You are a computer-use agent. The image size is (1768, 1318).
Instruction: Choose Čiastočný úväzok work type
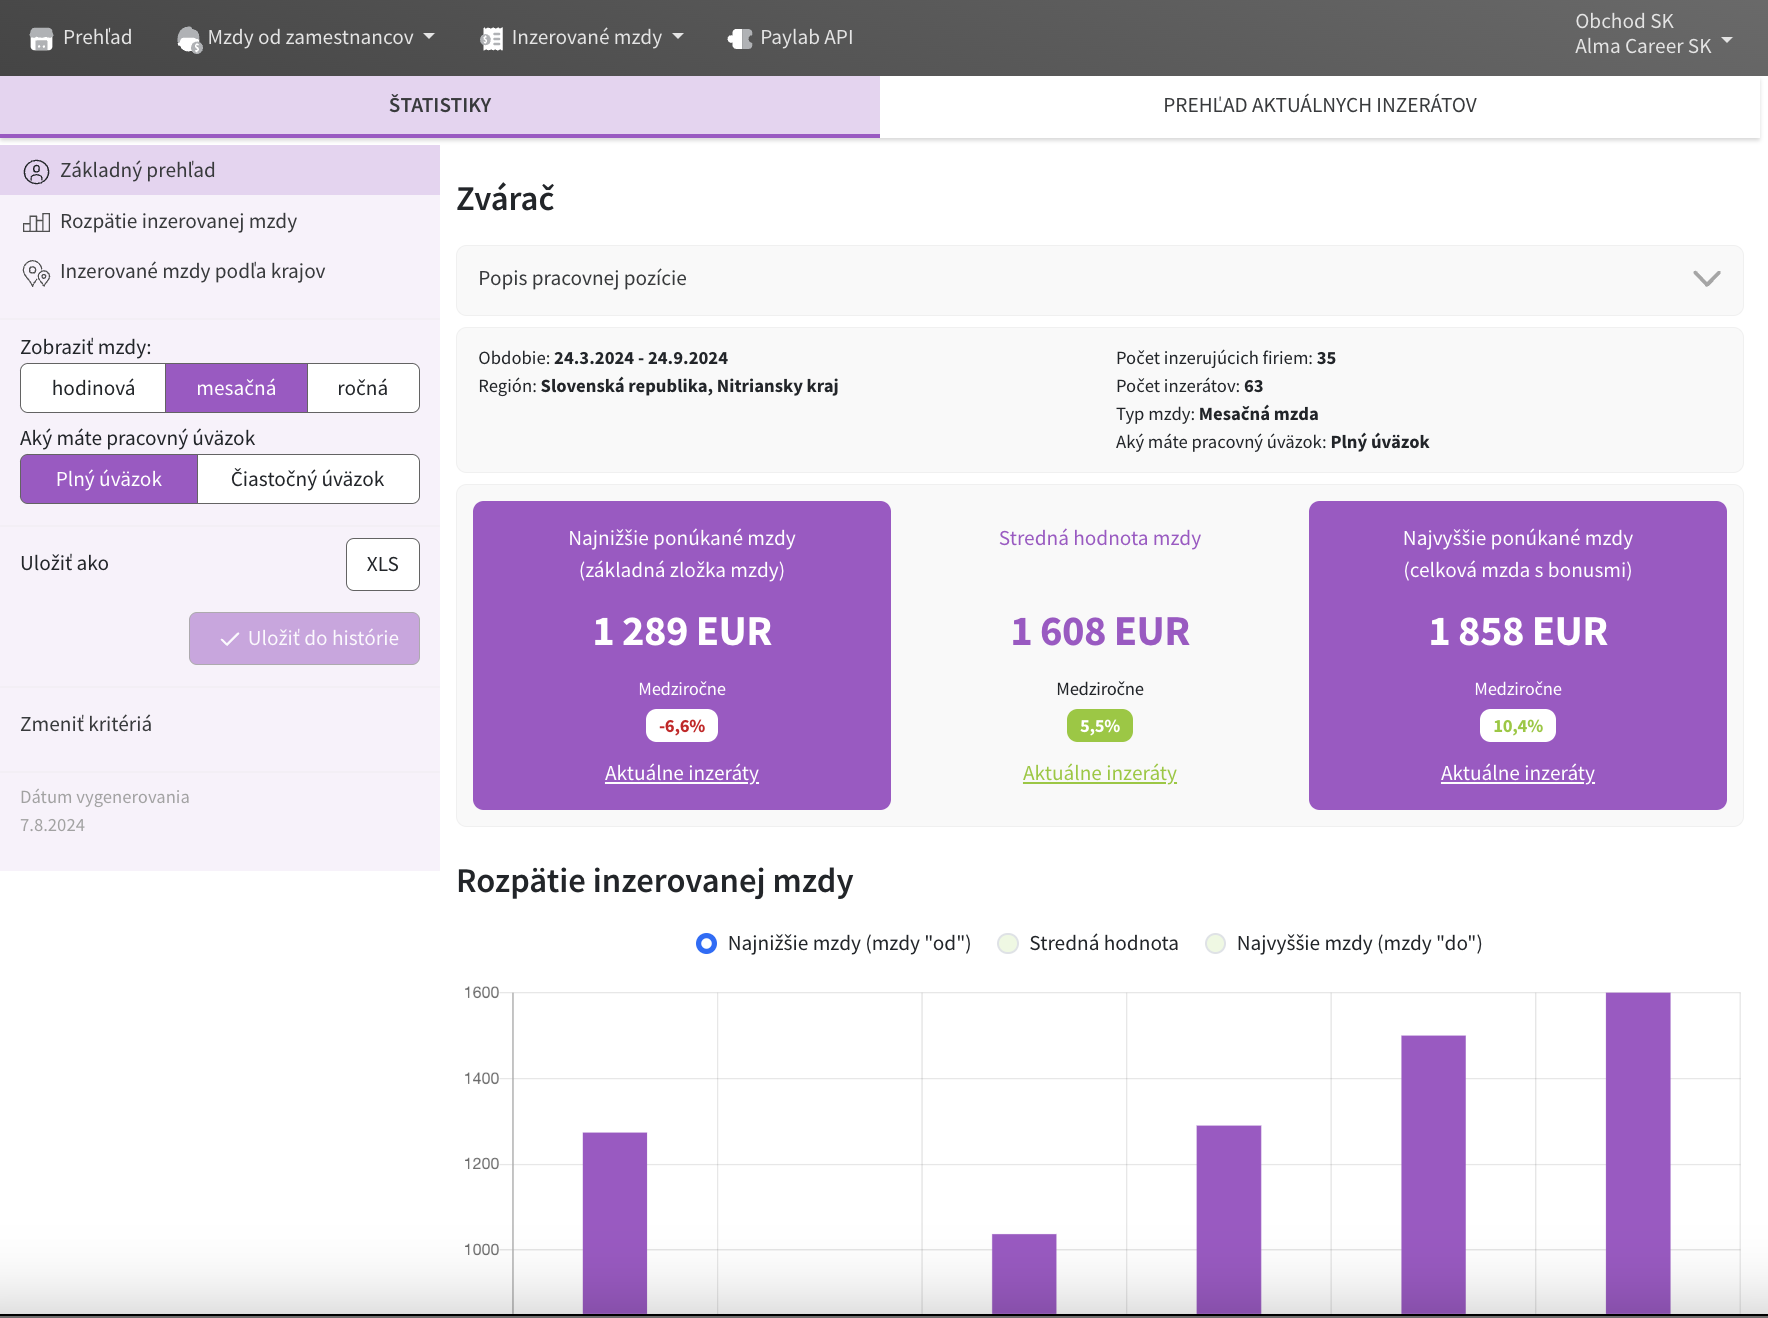[308, 479]
